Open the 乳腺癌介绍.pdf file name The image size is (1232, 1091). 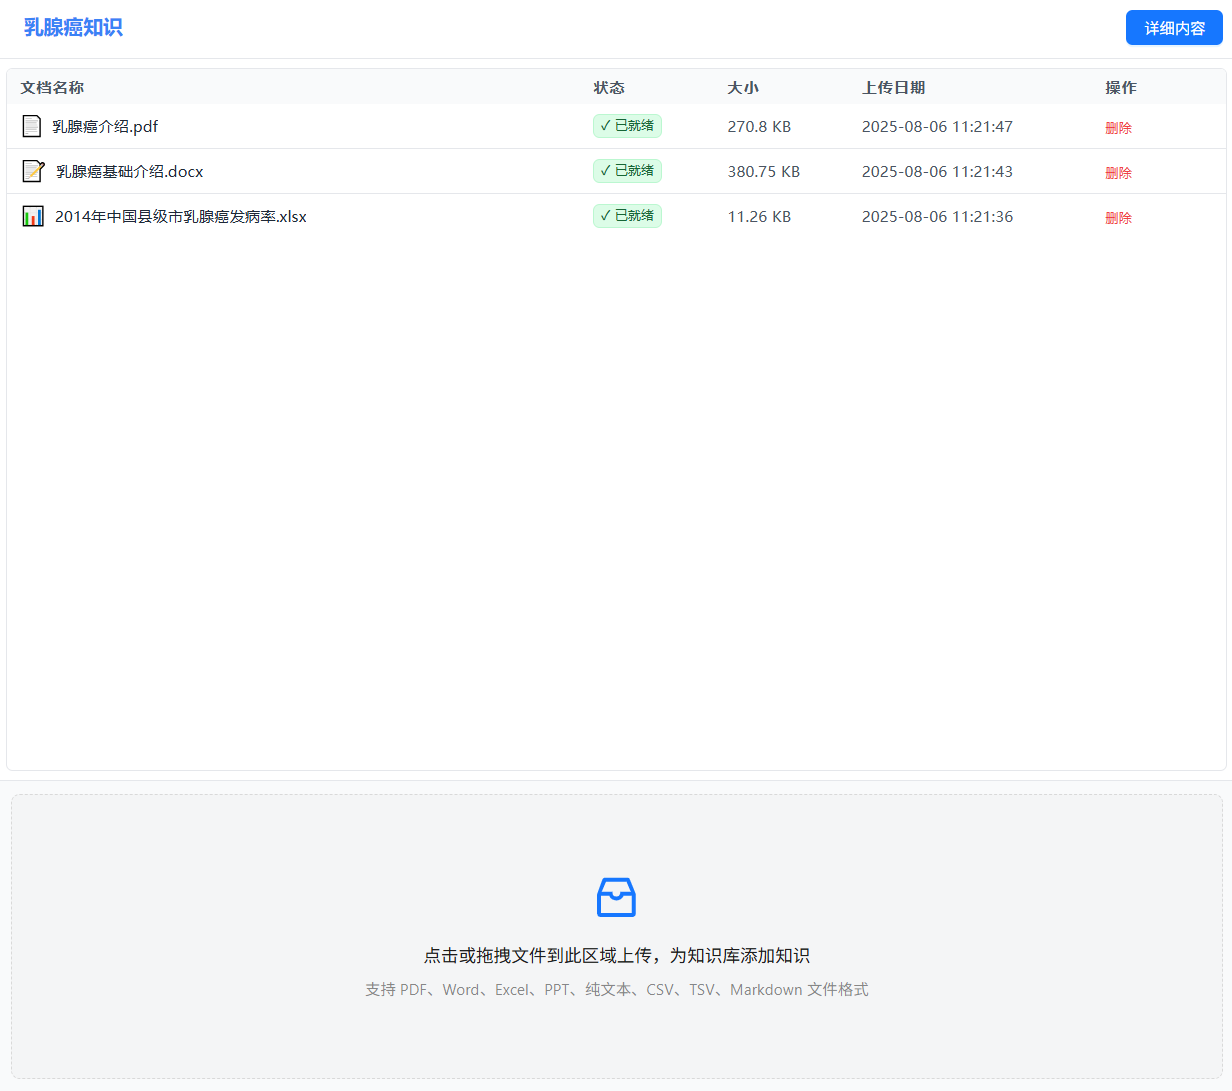click(105, 127)
